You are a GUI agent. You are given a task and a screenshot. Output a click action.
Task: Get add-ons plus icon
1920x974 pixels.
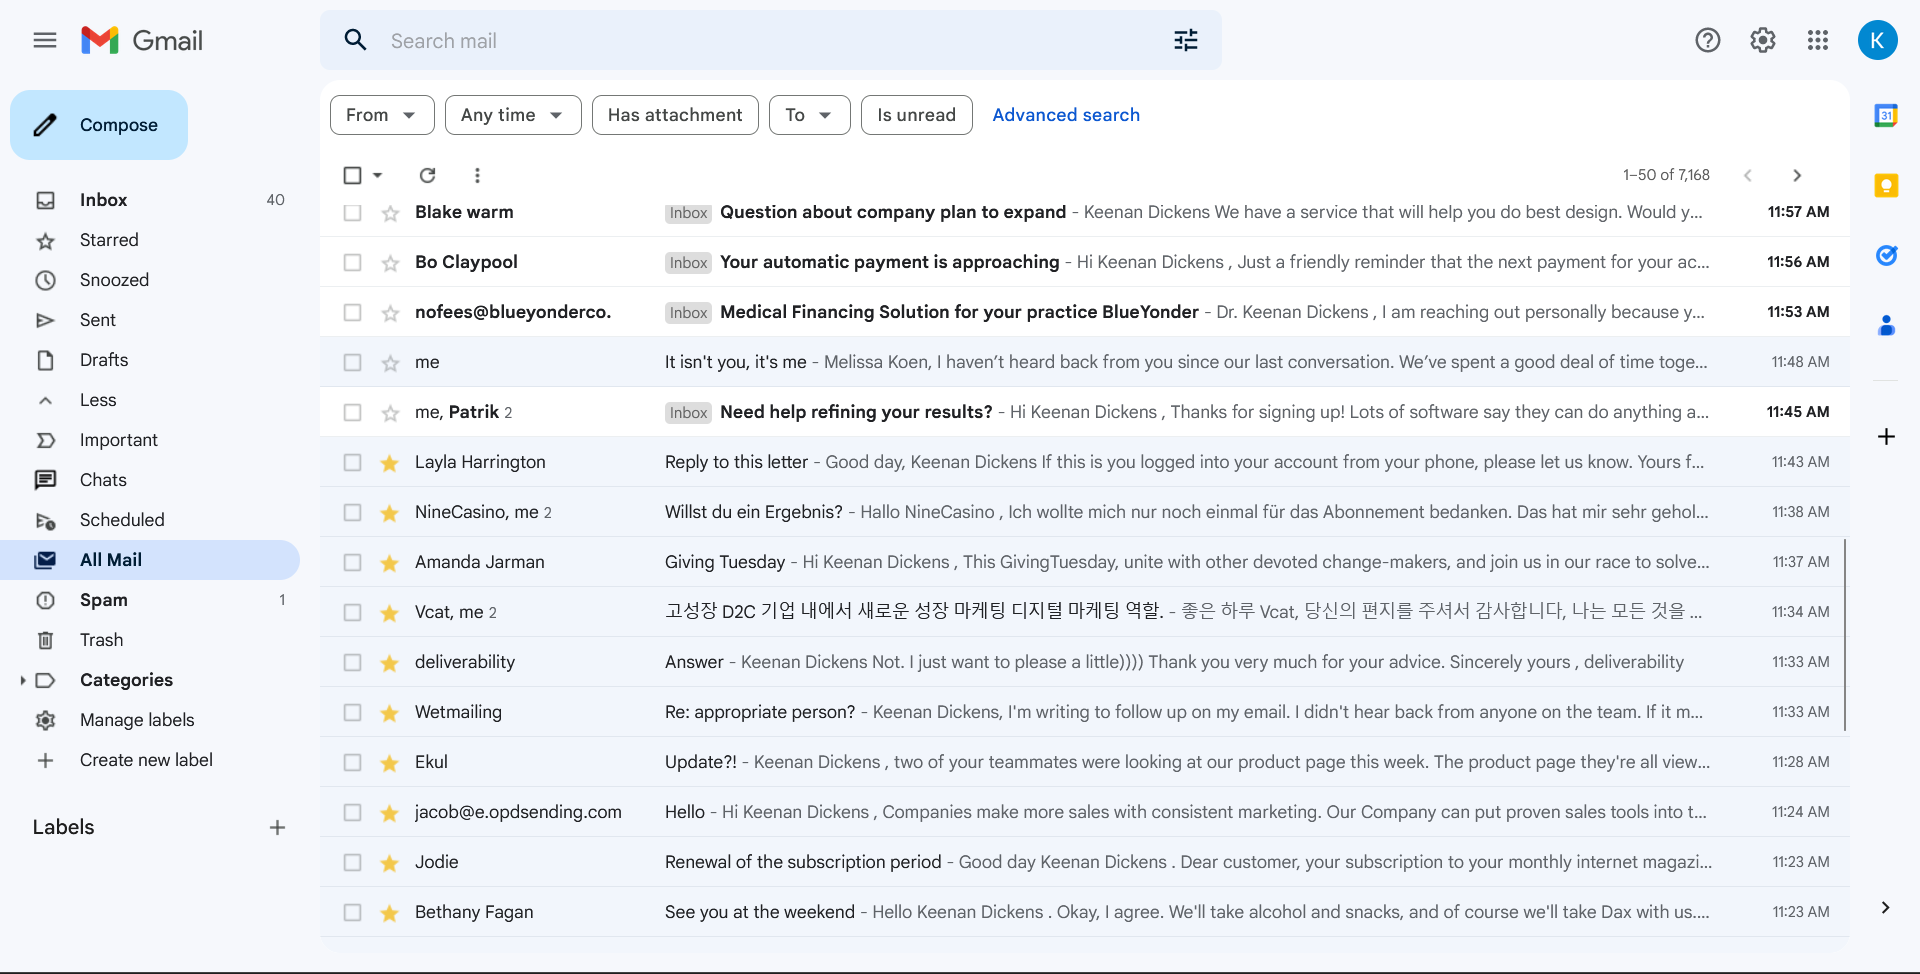point(1886,437)
